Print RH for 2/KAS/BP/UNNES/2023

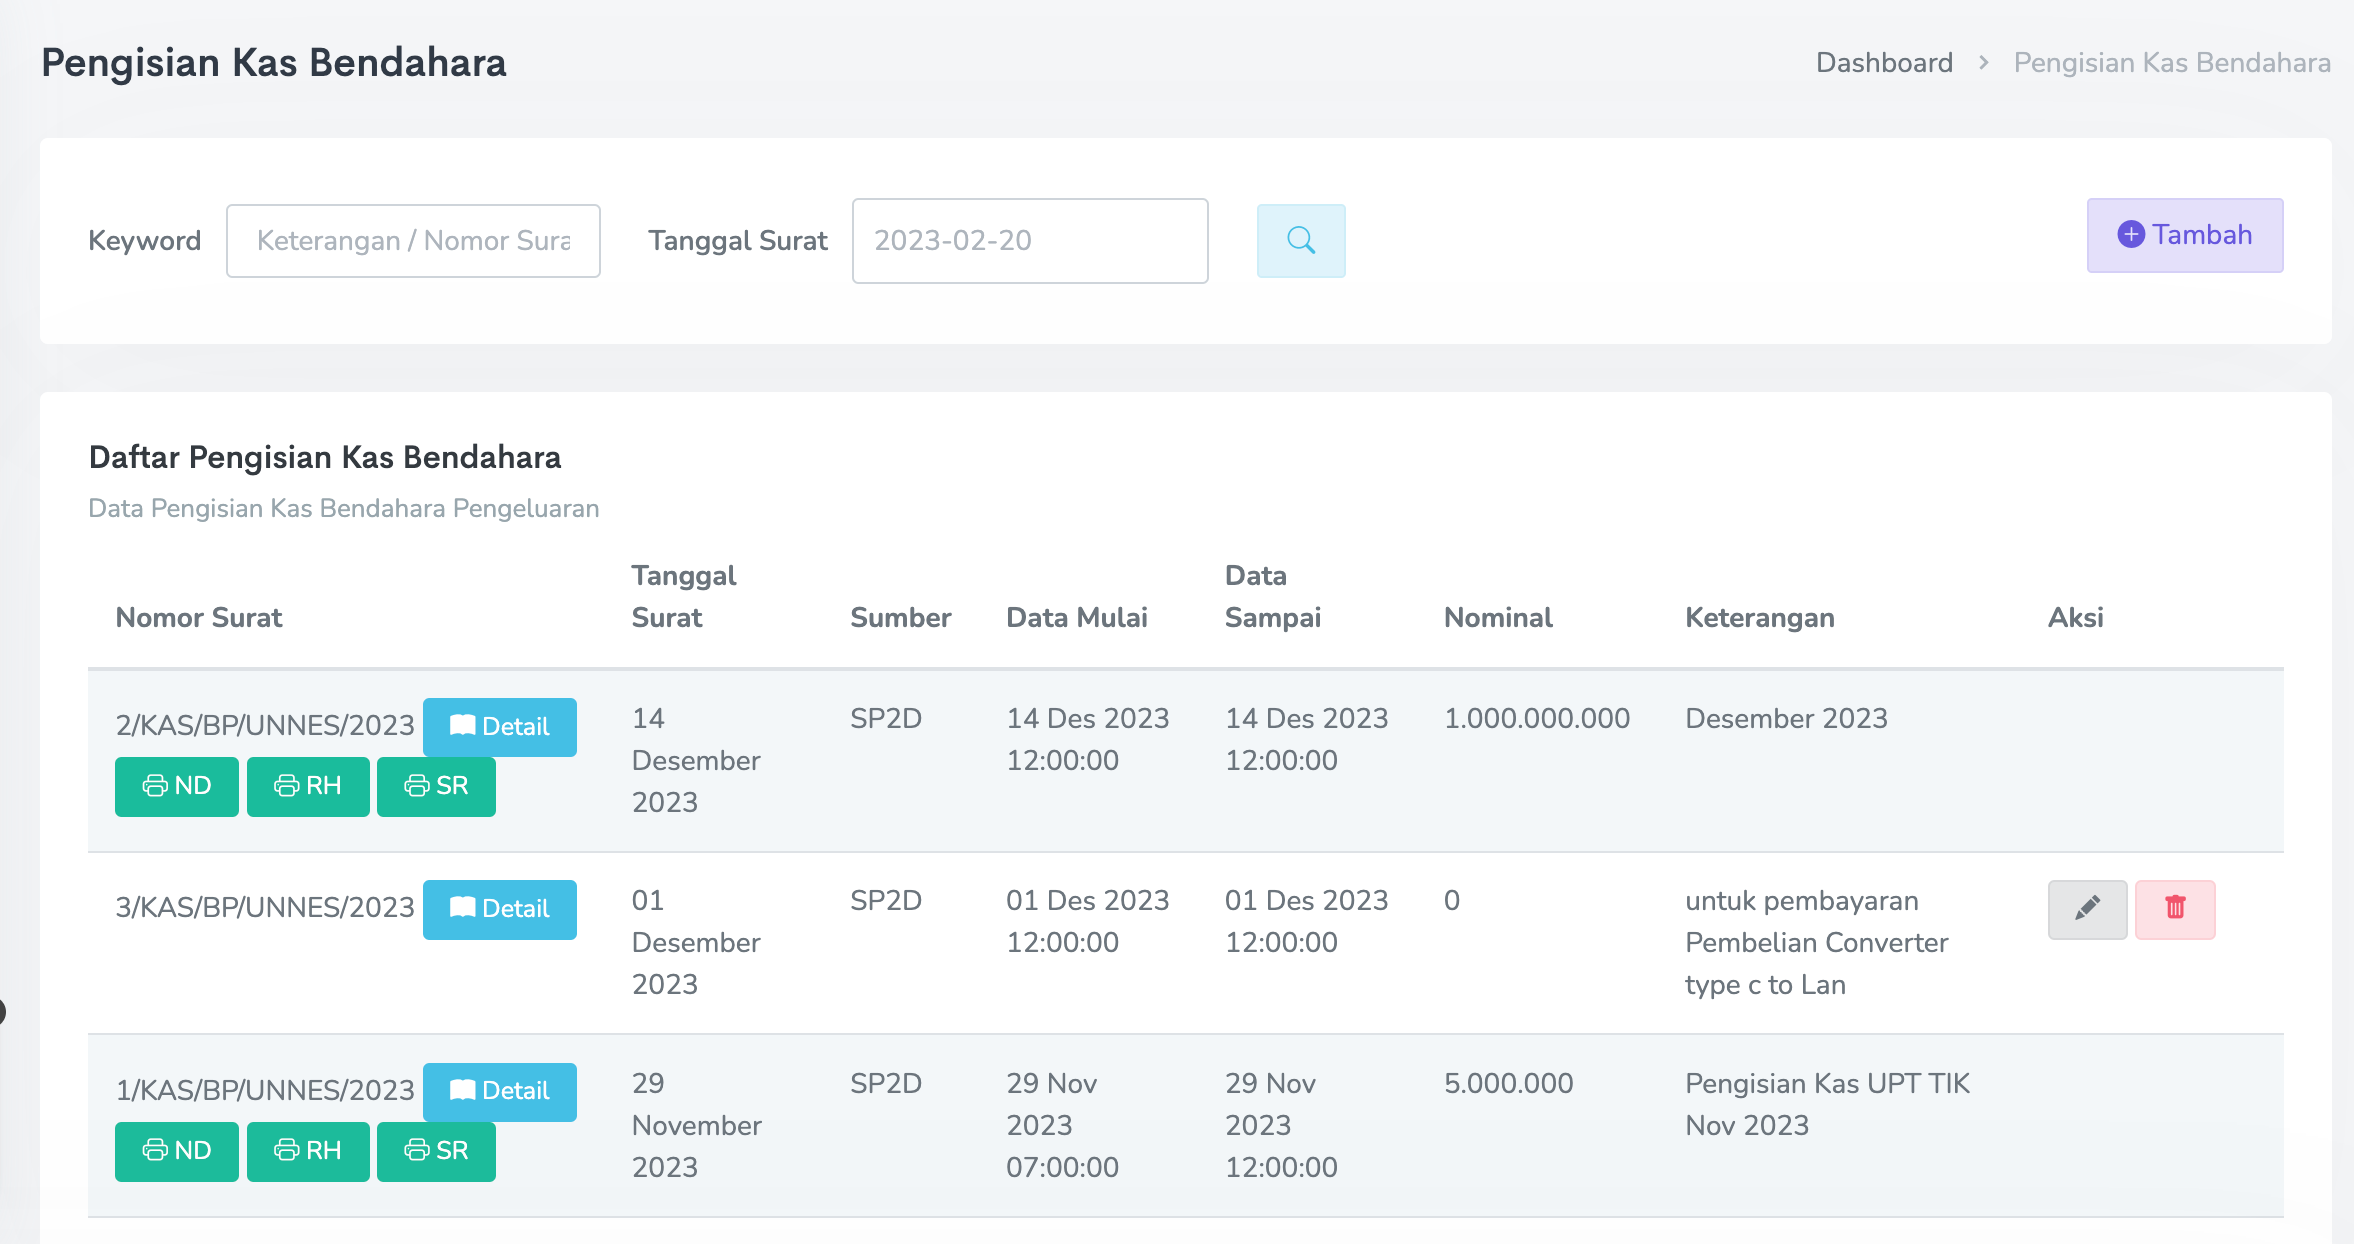click(308, 786)
